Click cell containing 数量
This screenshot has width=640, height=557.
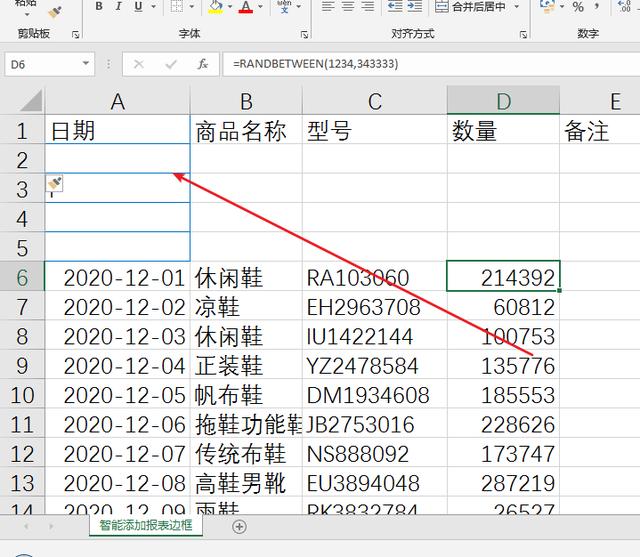(x=503, y=131)
